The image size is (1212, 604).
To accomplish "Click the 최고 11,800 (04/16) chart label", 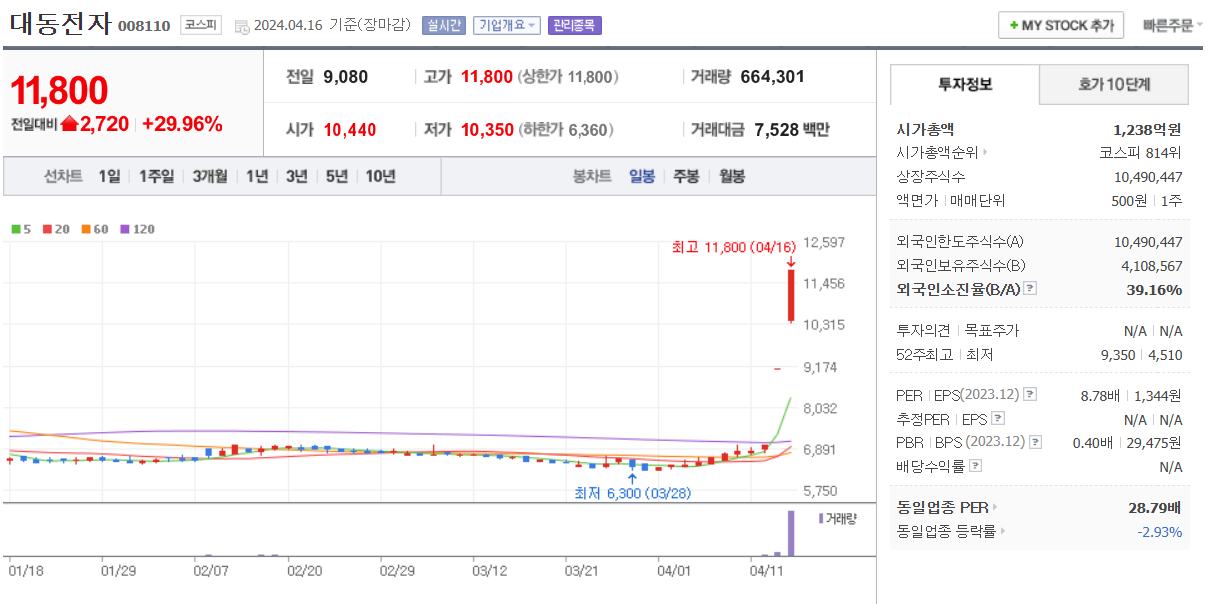I will pyautogui.click(x=734, y=248).
